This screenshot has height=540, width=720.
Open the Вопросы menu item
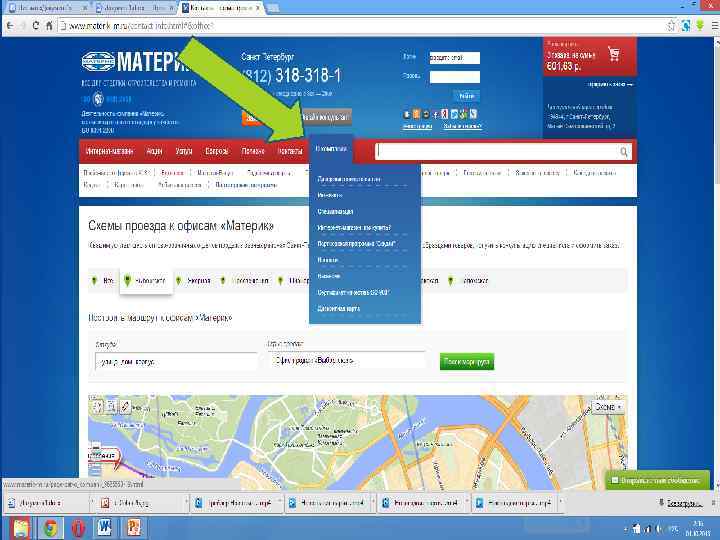[217, 151]
